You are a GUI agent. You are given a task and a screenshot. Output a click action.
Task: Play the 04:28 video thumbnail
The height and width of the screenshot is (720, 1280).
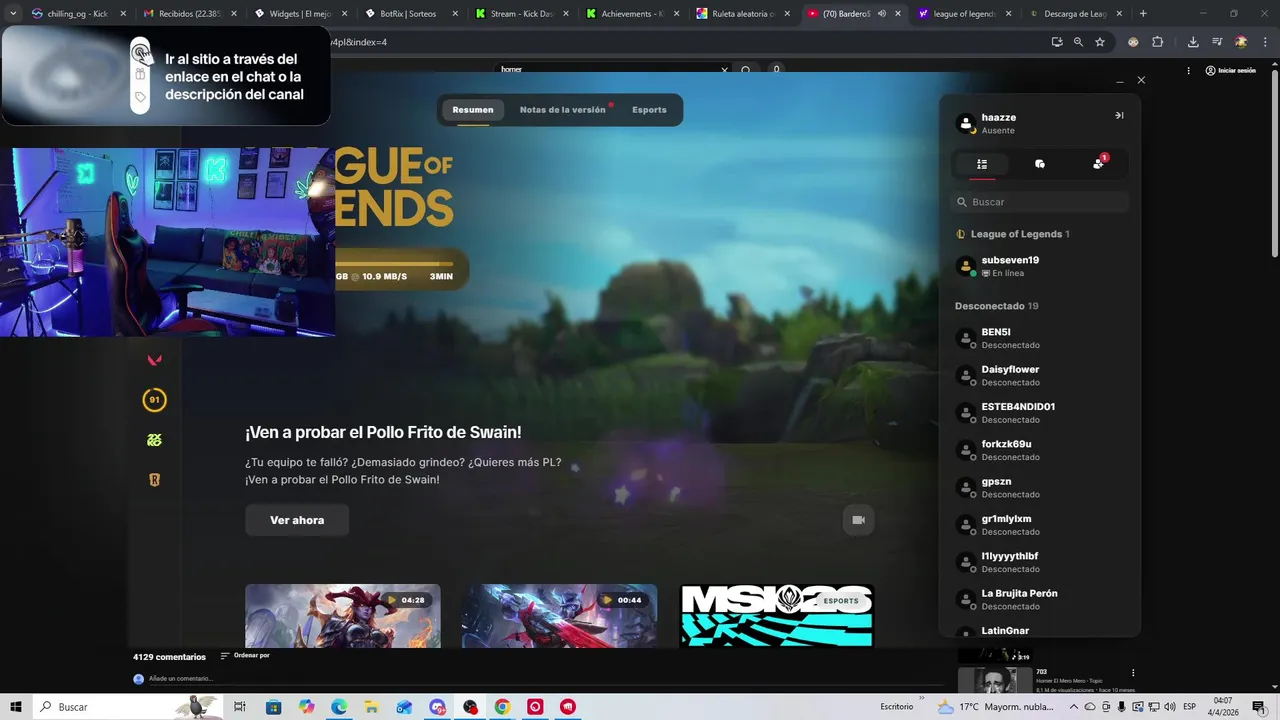[x=343, y=616]
